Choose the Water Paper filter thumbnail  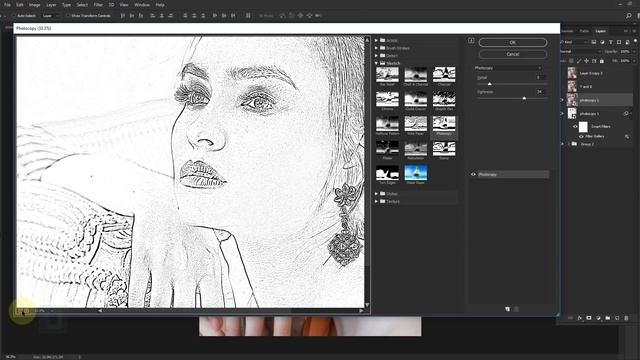(416, 173)
